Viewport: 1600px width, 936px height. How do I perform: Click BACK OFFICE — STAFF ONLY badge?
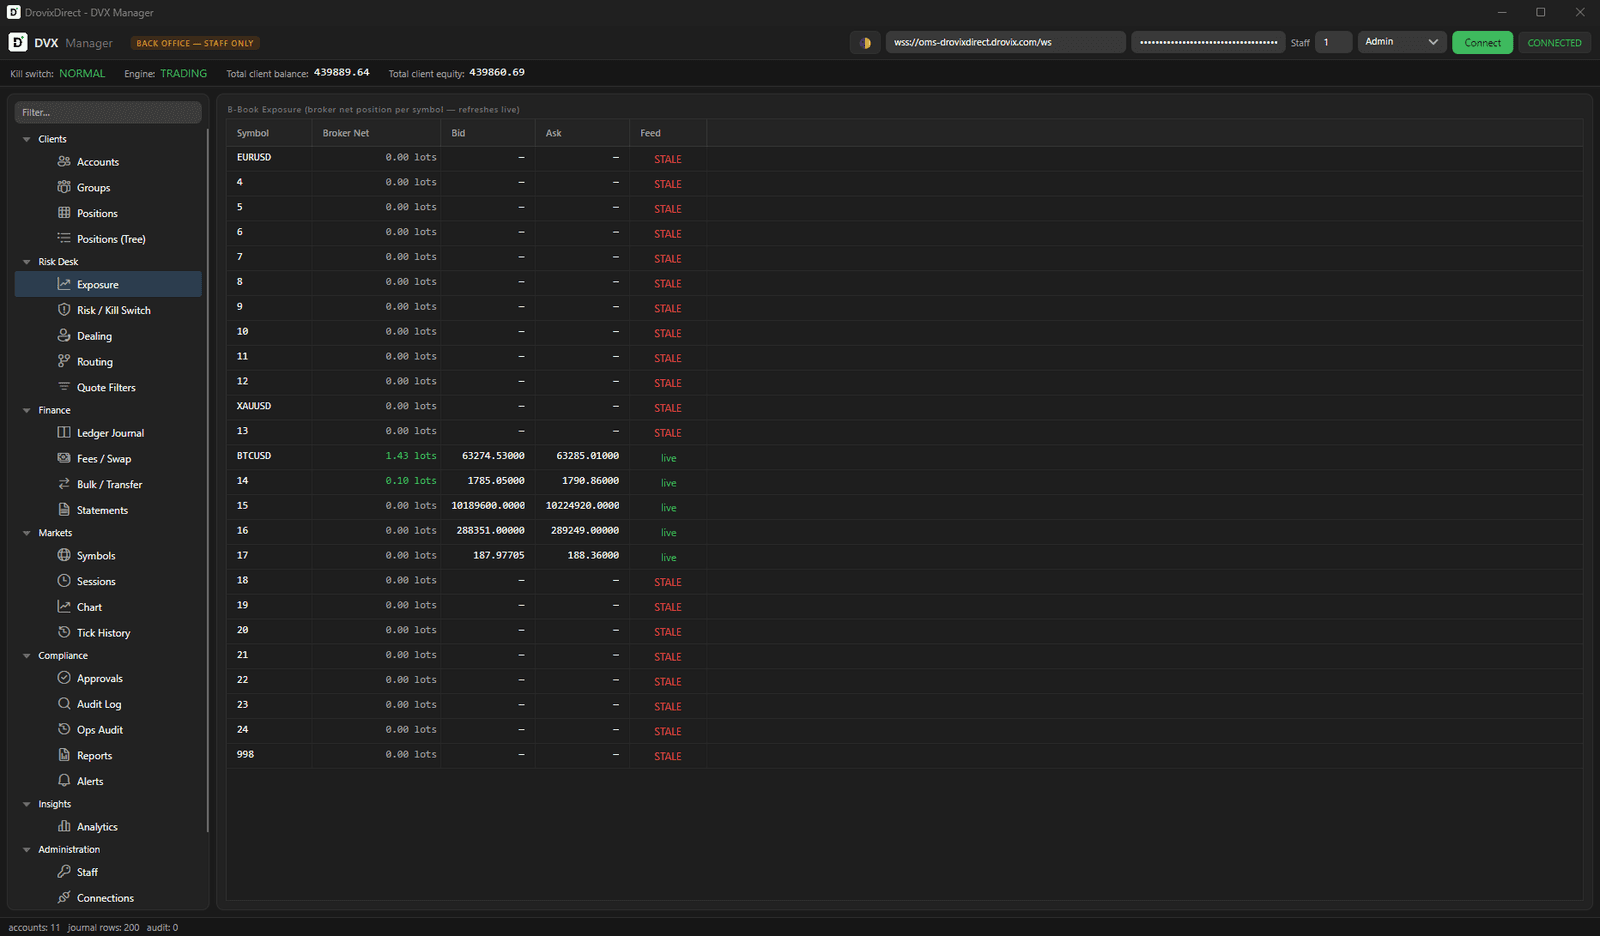click(x=196, y=43)
